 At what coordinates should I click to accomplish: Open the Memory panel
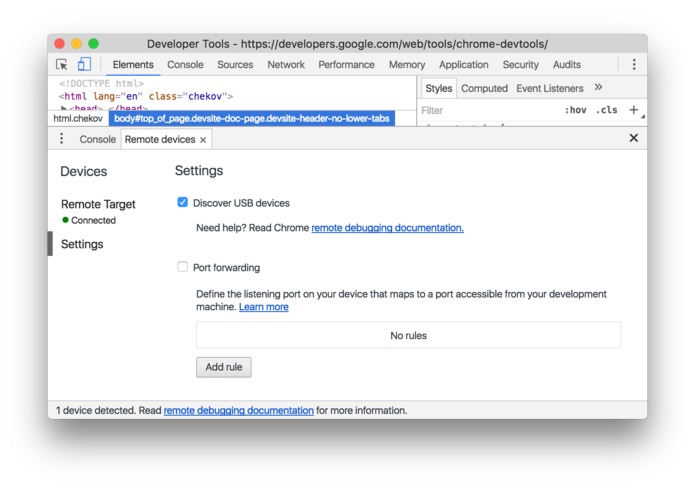[x=406, y=65]
